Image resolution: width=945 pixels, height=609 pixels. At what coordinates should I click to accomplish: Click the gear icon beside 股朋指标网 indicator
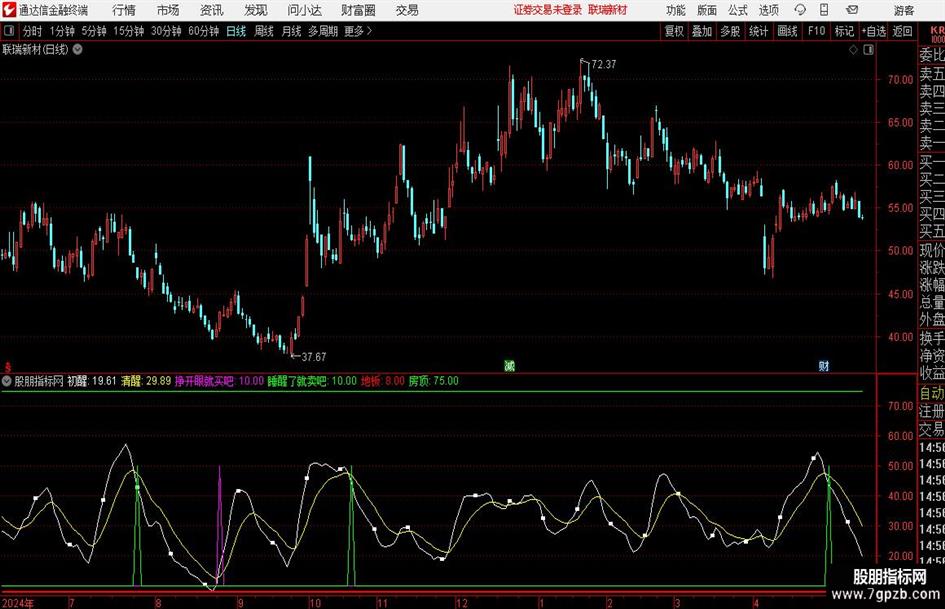(x=8, y=381)
